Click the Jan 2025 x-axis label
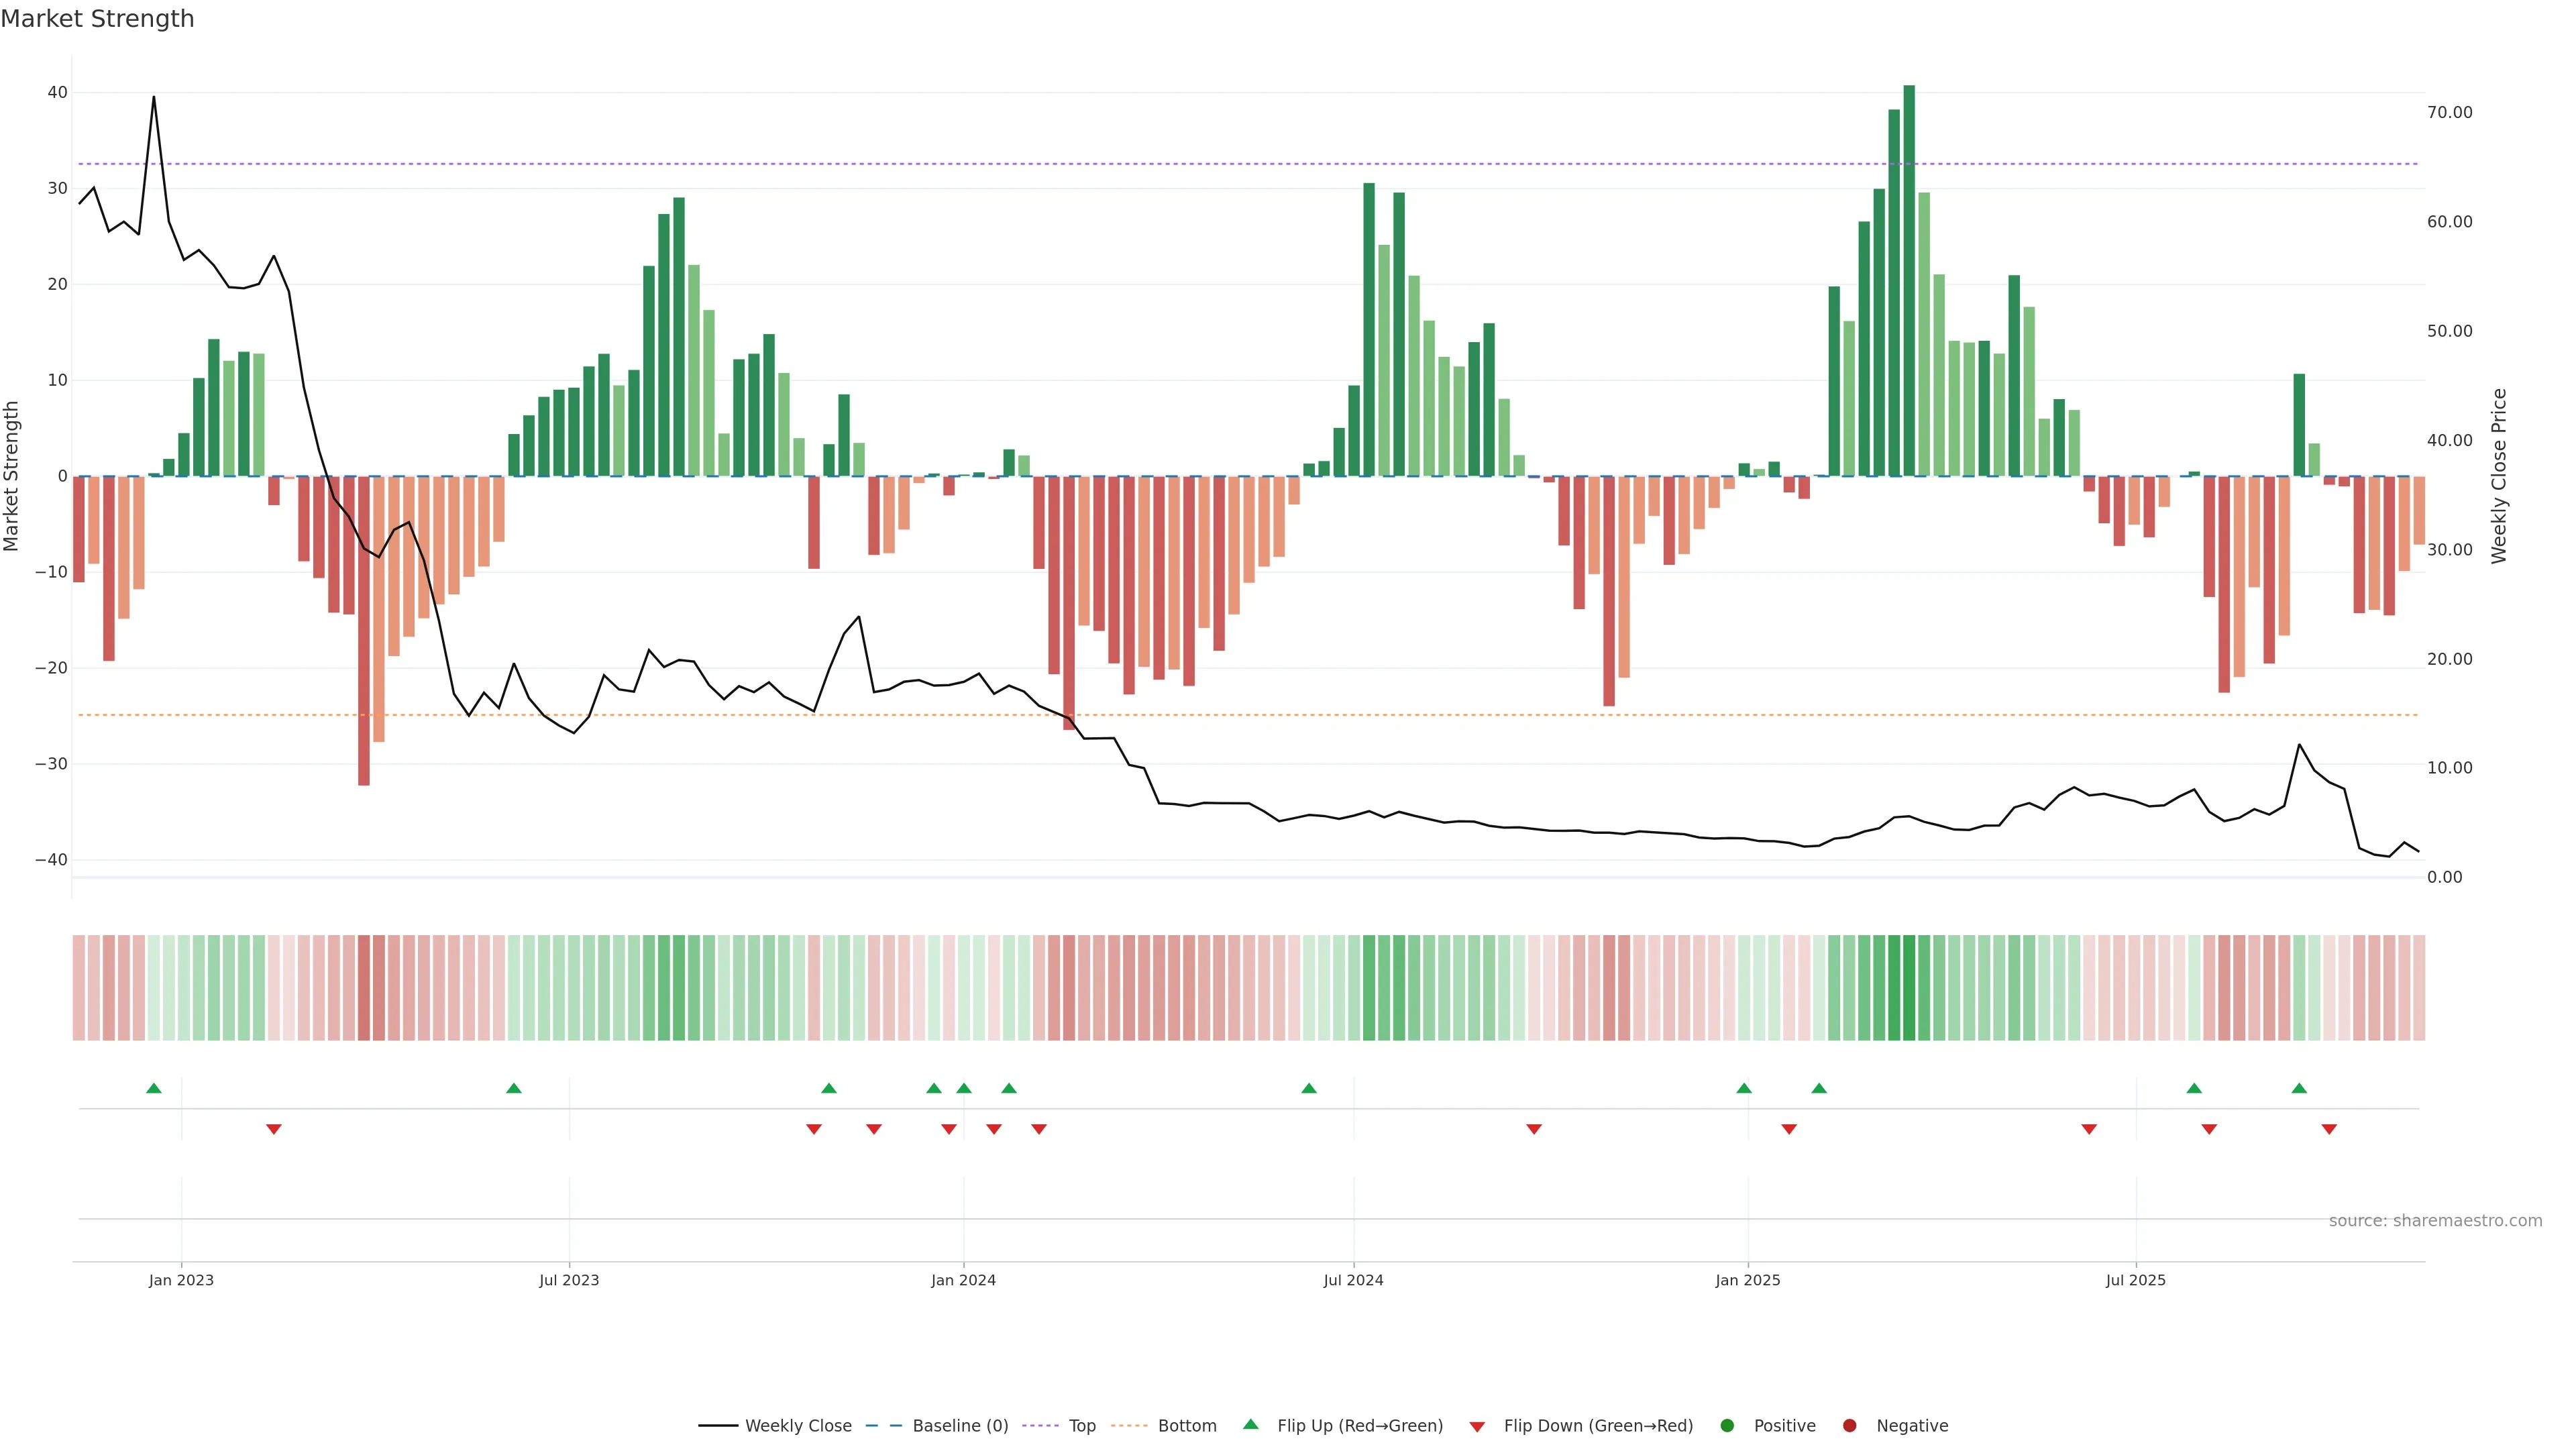 pyautogui.click(x=1747, y=1280)
